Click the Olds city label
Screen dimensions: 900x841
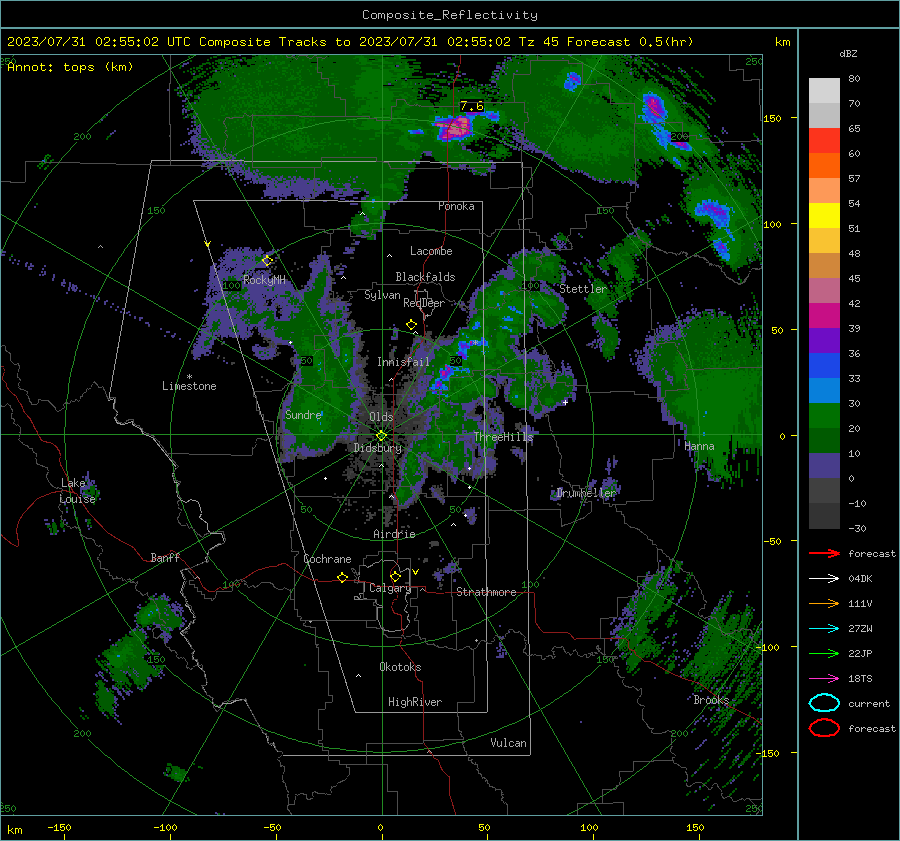point(381,417)
